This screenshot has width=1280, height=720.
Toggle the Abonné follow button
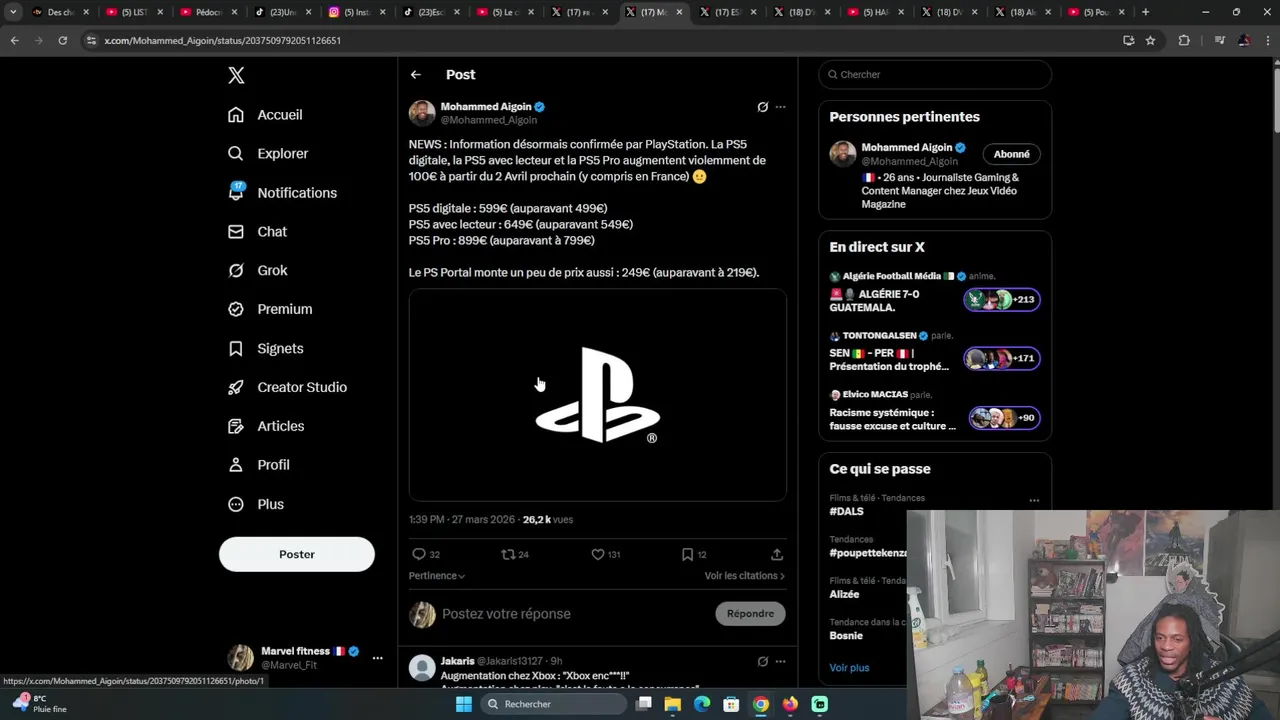1012,154
